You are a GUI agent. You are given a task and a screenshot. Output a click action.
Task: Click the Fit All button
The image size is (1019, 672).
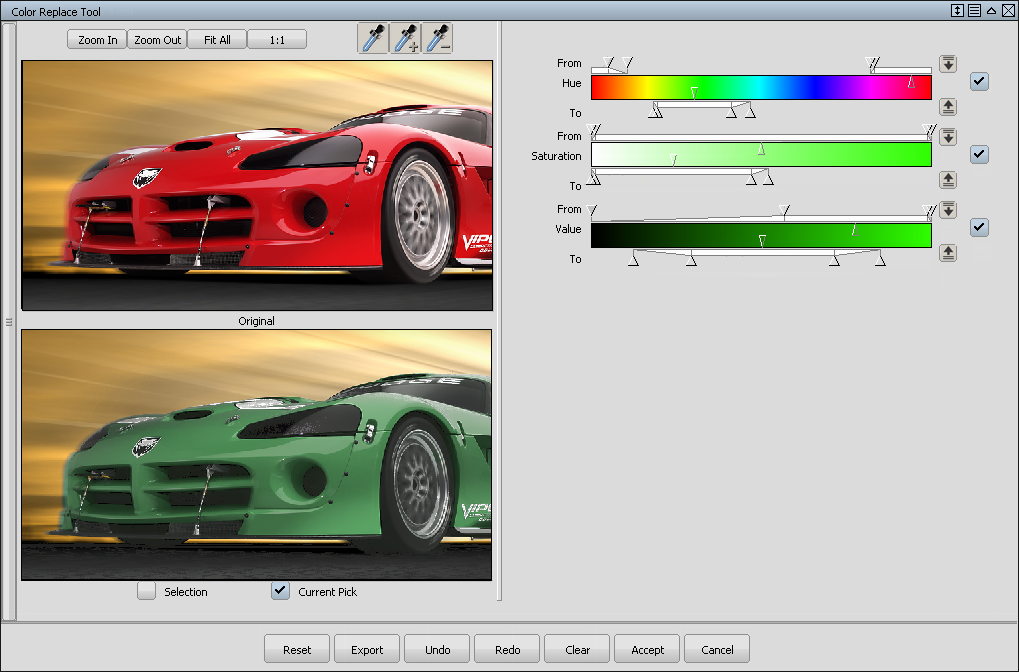point(217,40)
